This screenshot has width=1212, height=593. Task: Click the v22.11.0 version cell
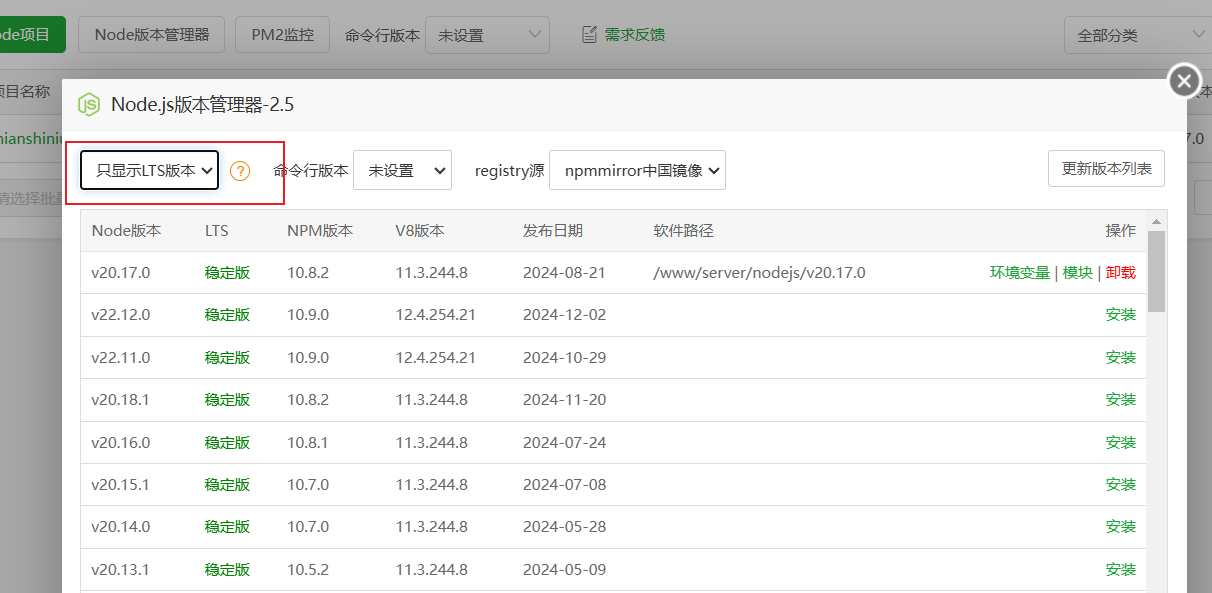pos(121,357)
